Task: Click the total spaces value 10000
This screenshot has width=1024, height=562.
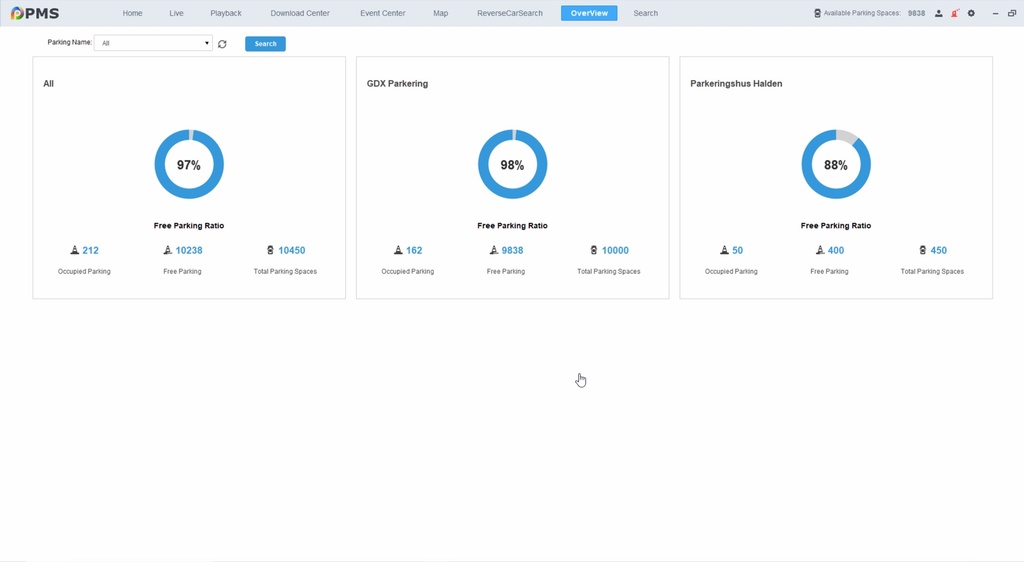Action: [615, 250]
